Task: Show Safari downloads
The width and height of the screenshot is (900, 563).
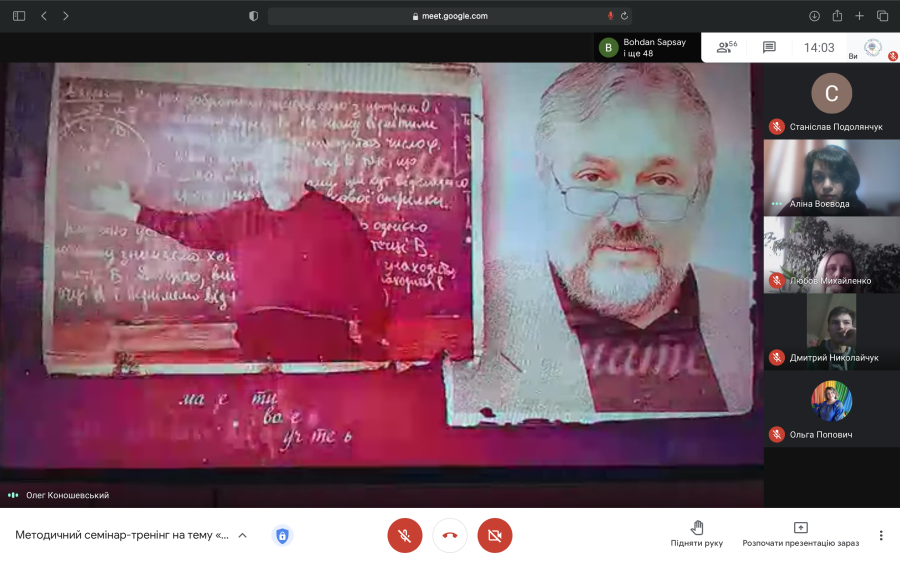Action: (814, 16)
